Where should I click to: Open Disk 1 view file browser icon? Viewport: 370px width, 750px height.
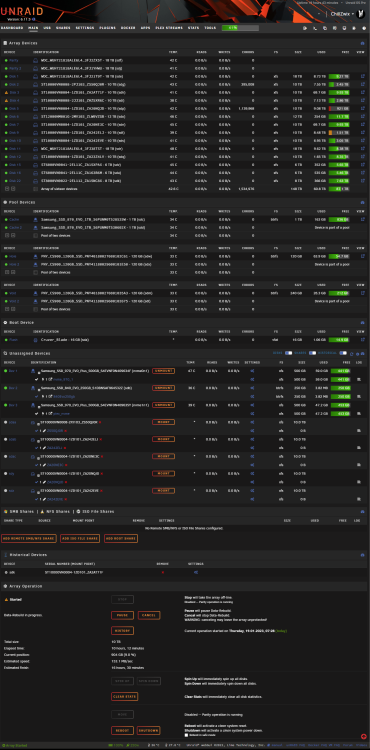[362, 76]
